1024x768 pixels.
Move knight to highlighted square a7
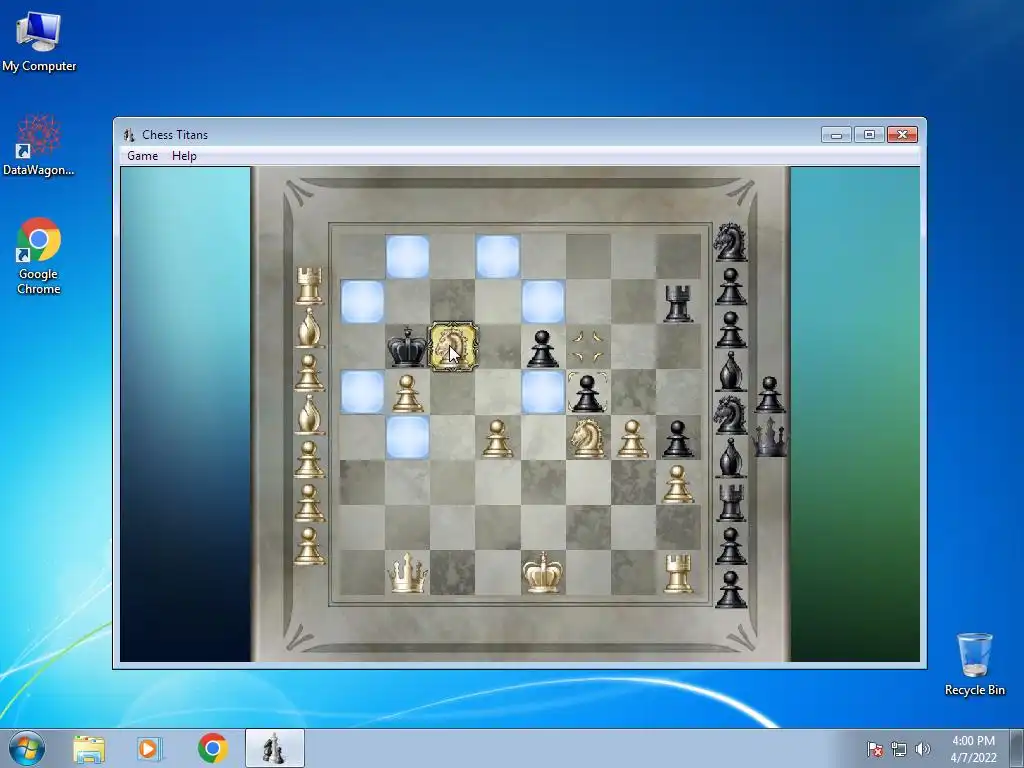[362, 302]
